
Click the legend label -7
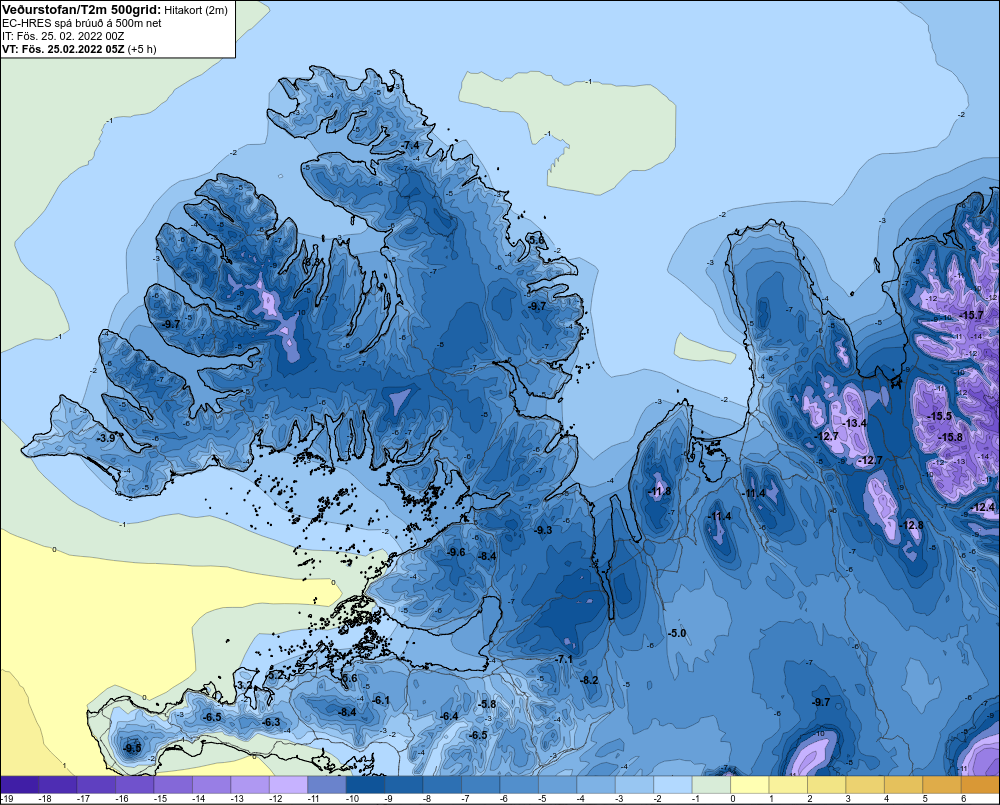466,799
